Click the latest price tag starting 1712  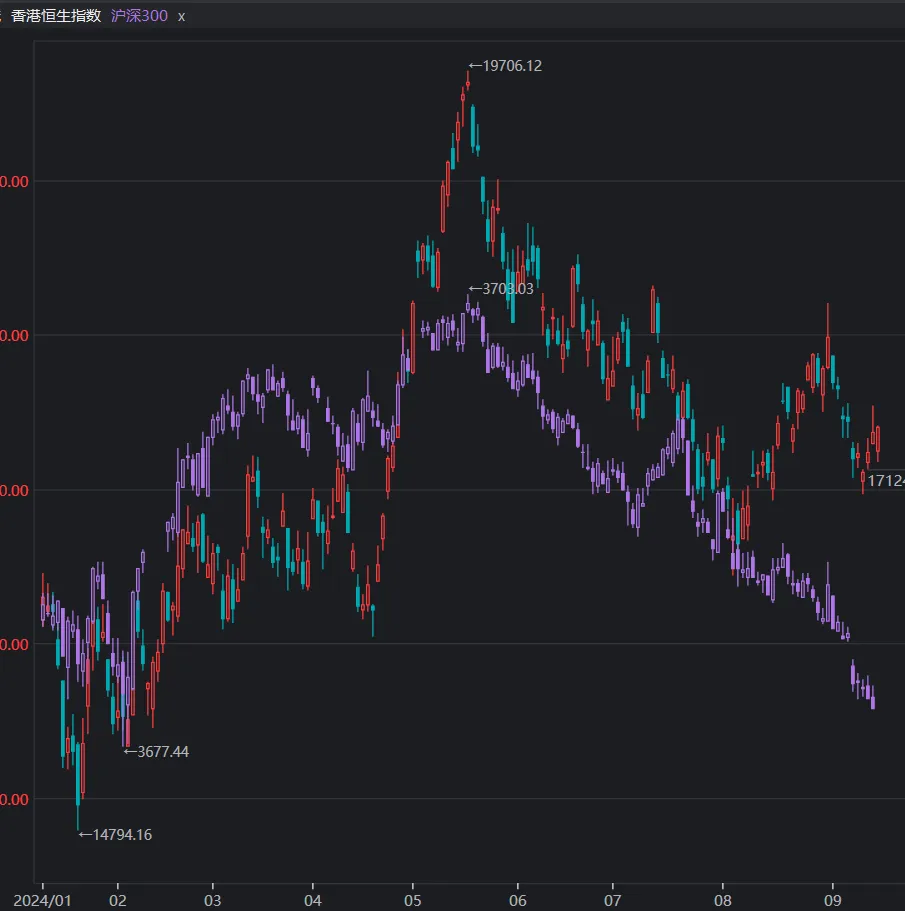tap(885, 481)
